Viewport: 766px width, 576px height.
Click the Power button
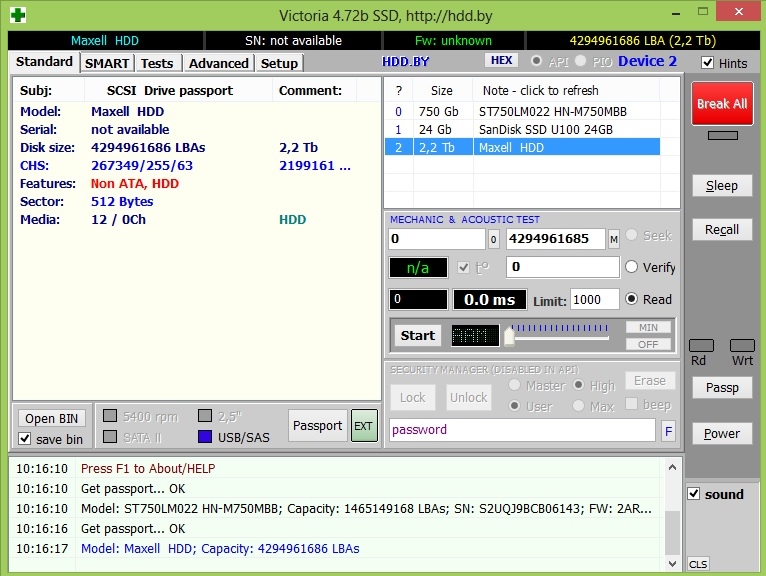(x=722, y=433)
